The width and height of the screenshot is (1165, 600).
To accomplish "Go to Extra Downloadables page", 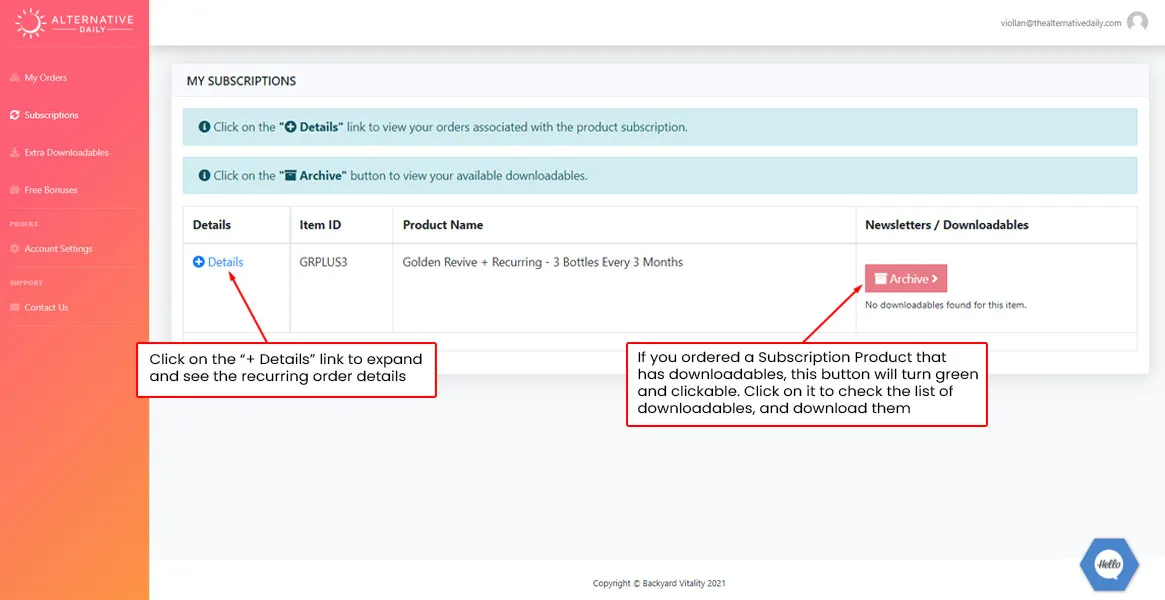I will (x=66, y=153).
